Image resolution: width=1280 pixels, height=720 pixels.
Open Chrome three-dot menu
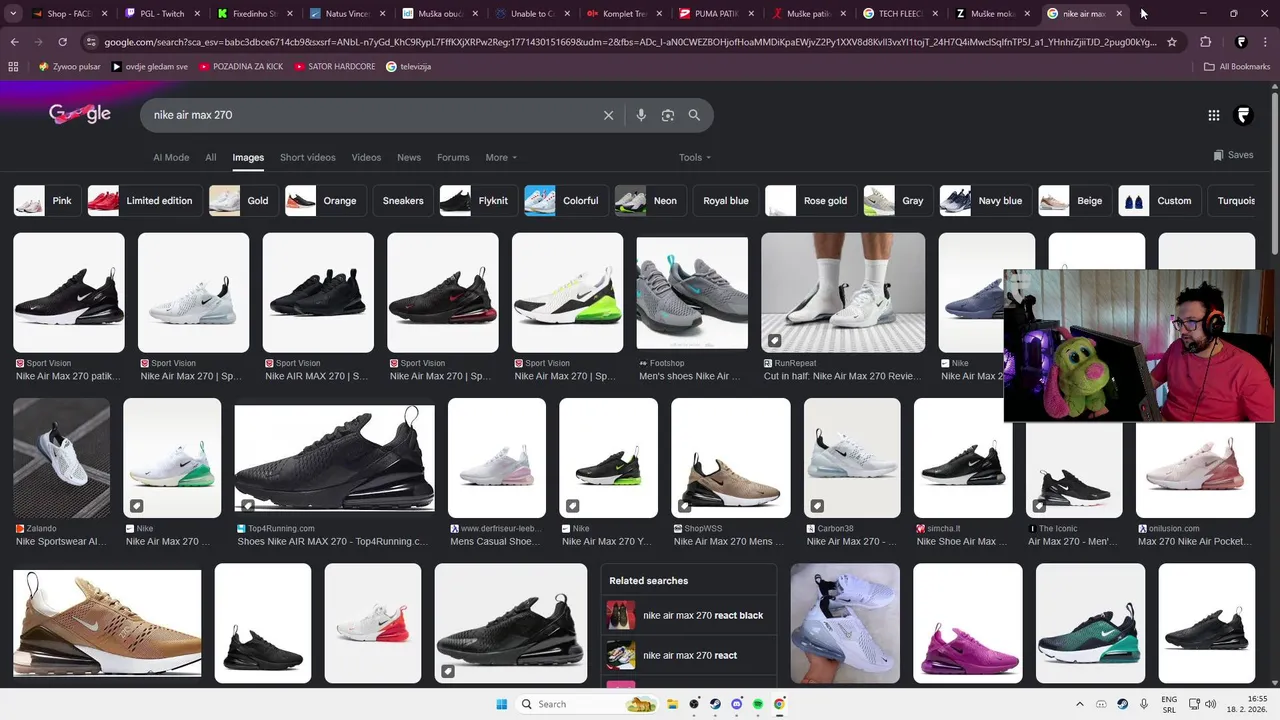click(1266, 42)
